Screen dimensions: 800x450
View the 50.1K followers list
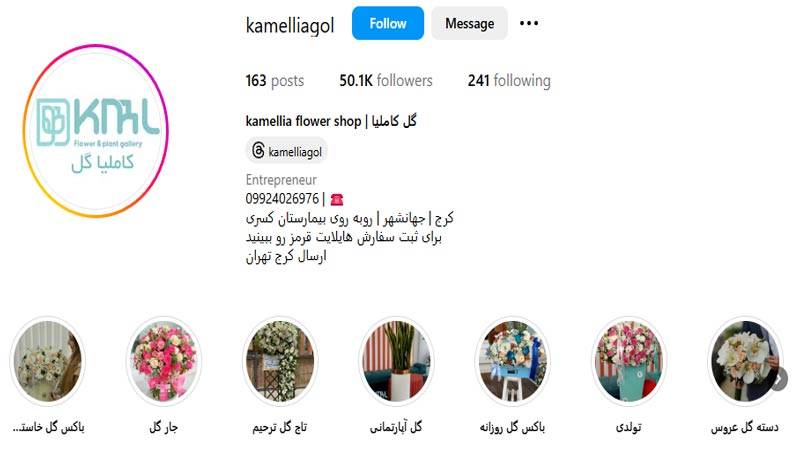pos(386,80)
